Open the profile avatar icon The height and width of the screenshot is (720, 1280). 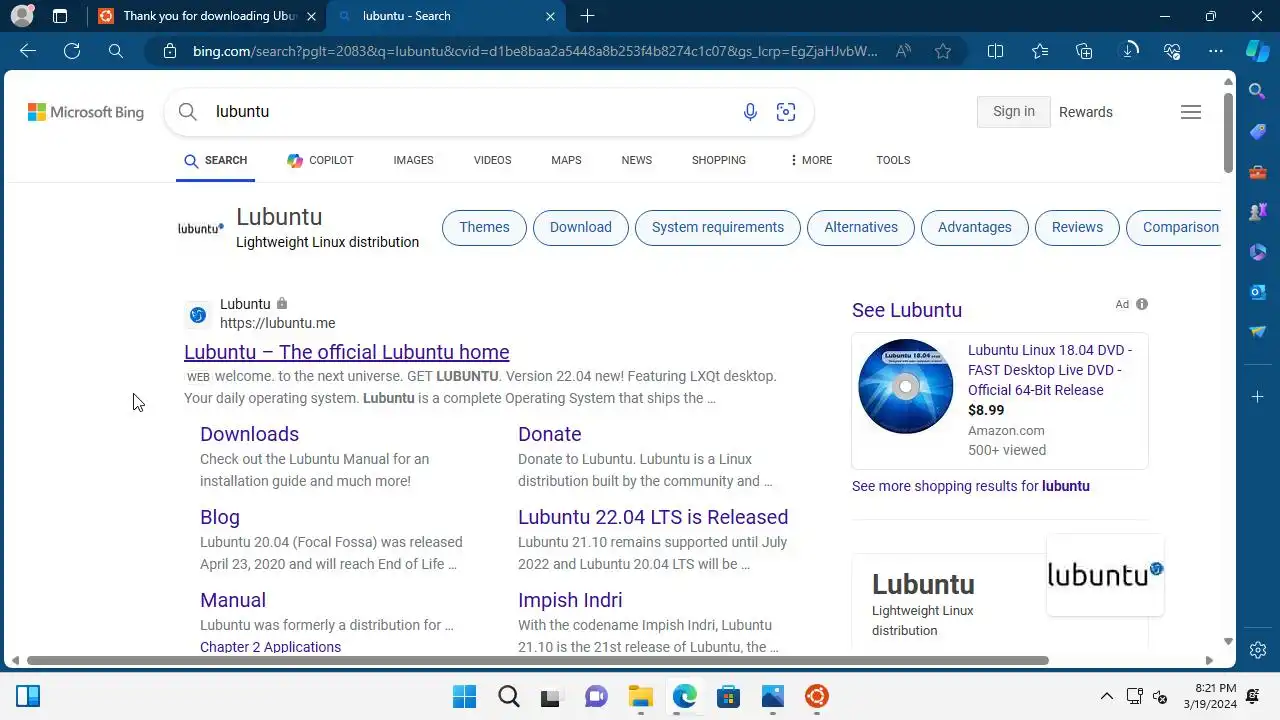22,16
